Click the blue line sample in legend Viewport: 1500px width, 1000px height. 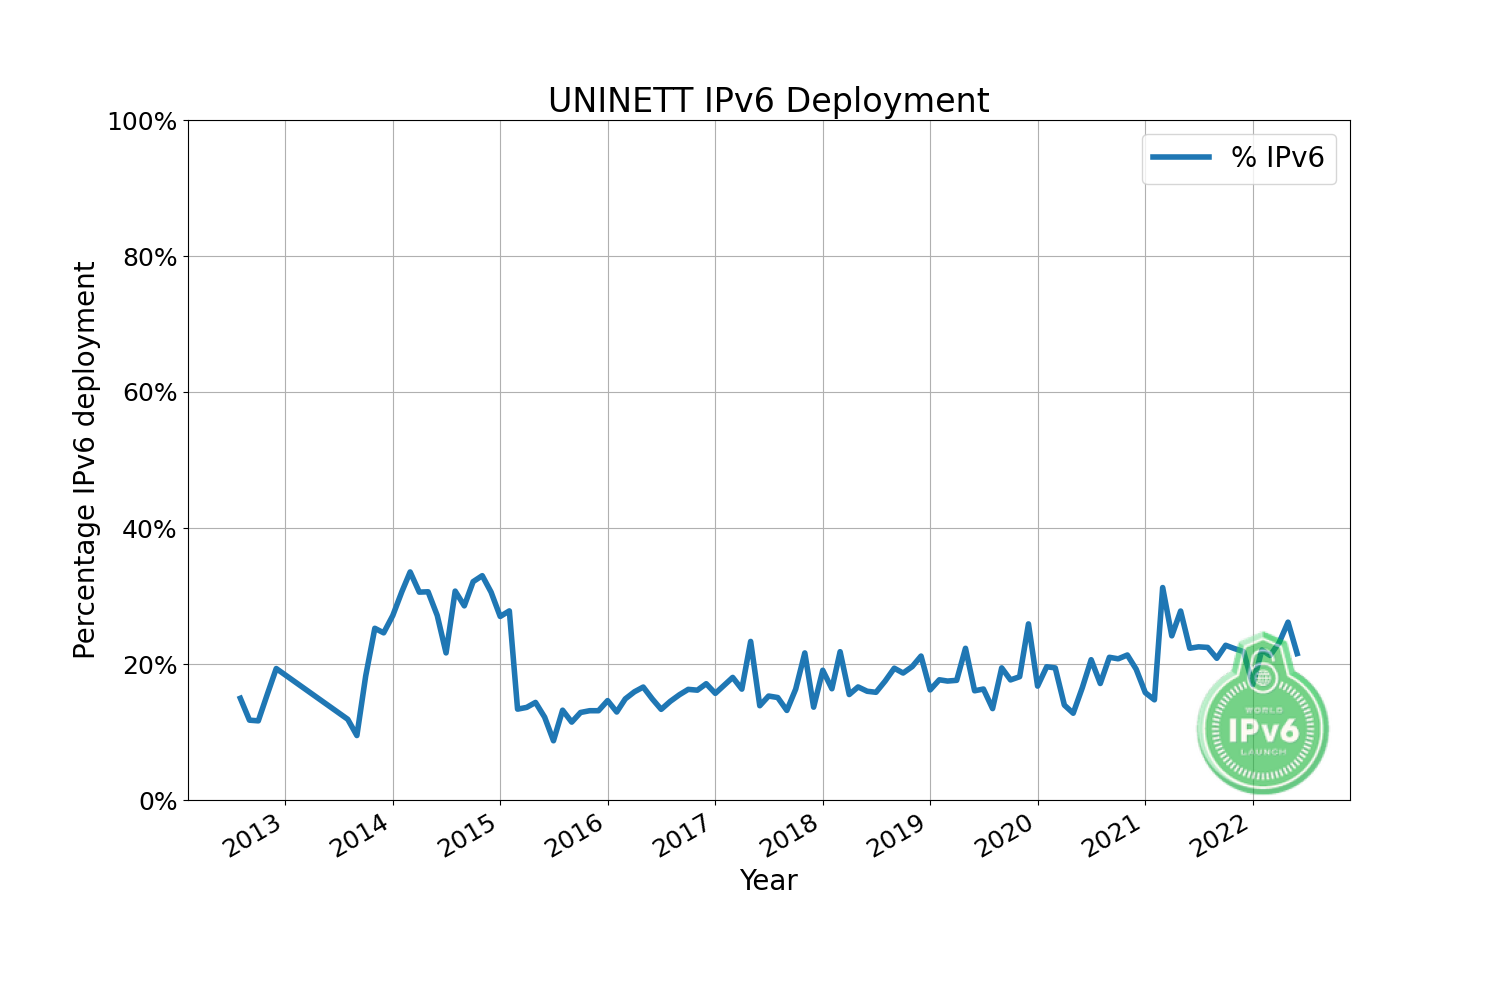pyautogui.click(x=1181, y=157)
